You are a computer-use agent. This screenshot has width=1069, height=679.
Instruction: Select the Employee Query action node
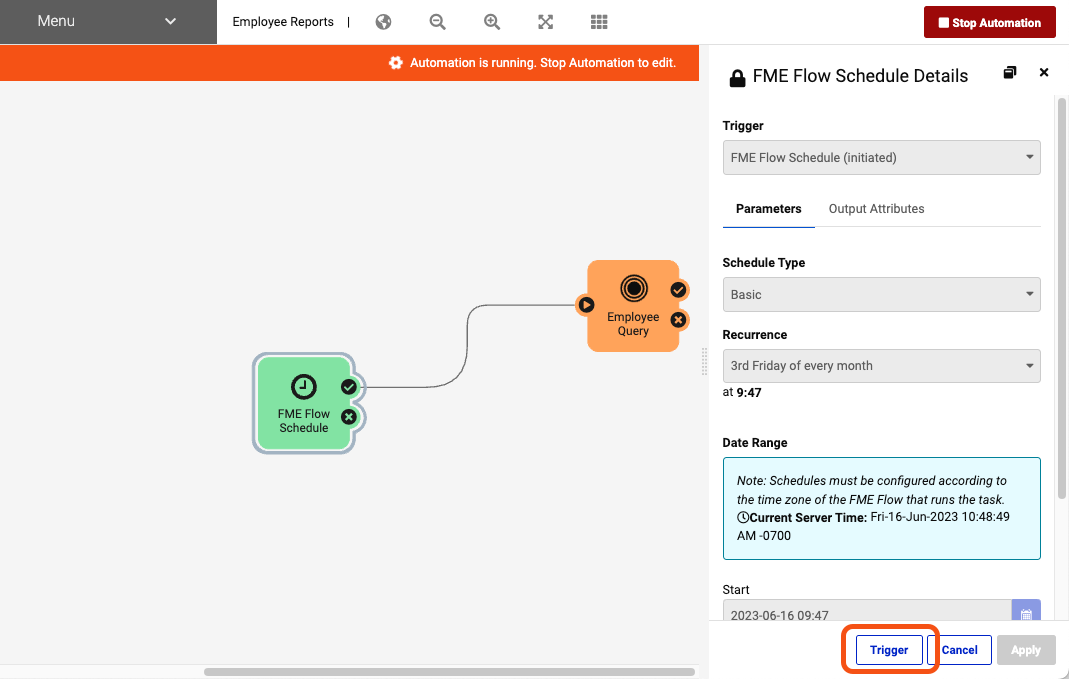coord(633,306)
